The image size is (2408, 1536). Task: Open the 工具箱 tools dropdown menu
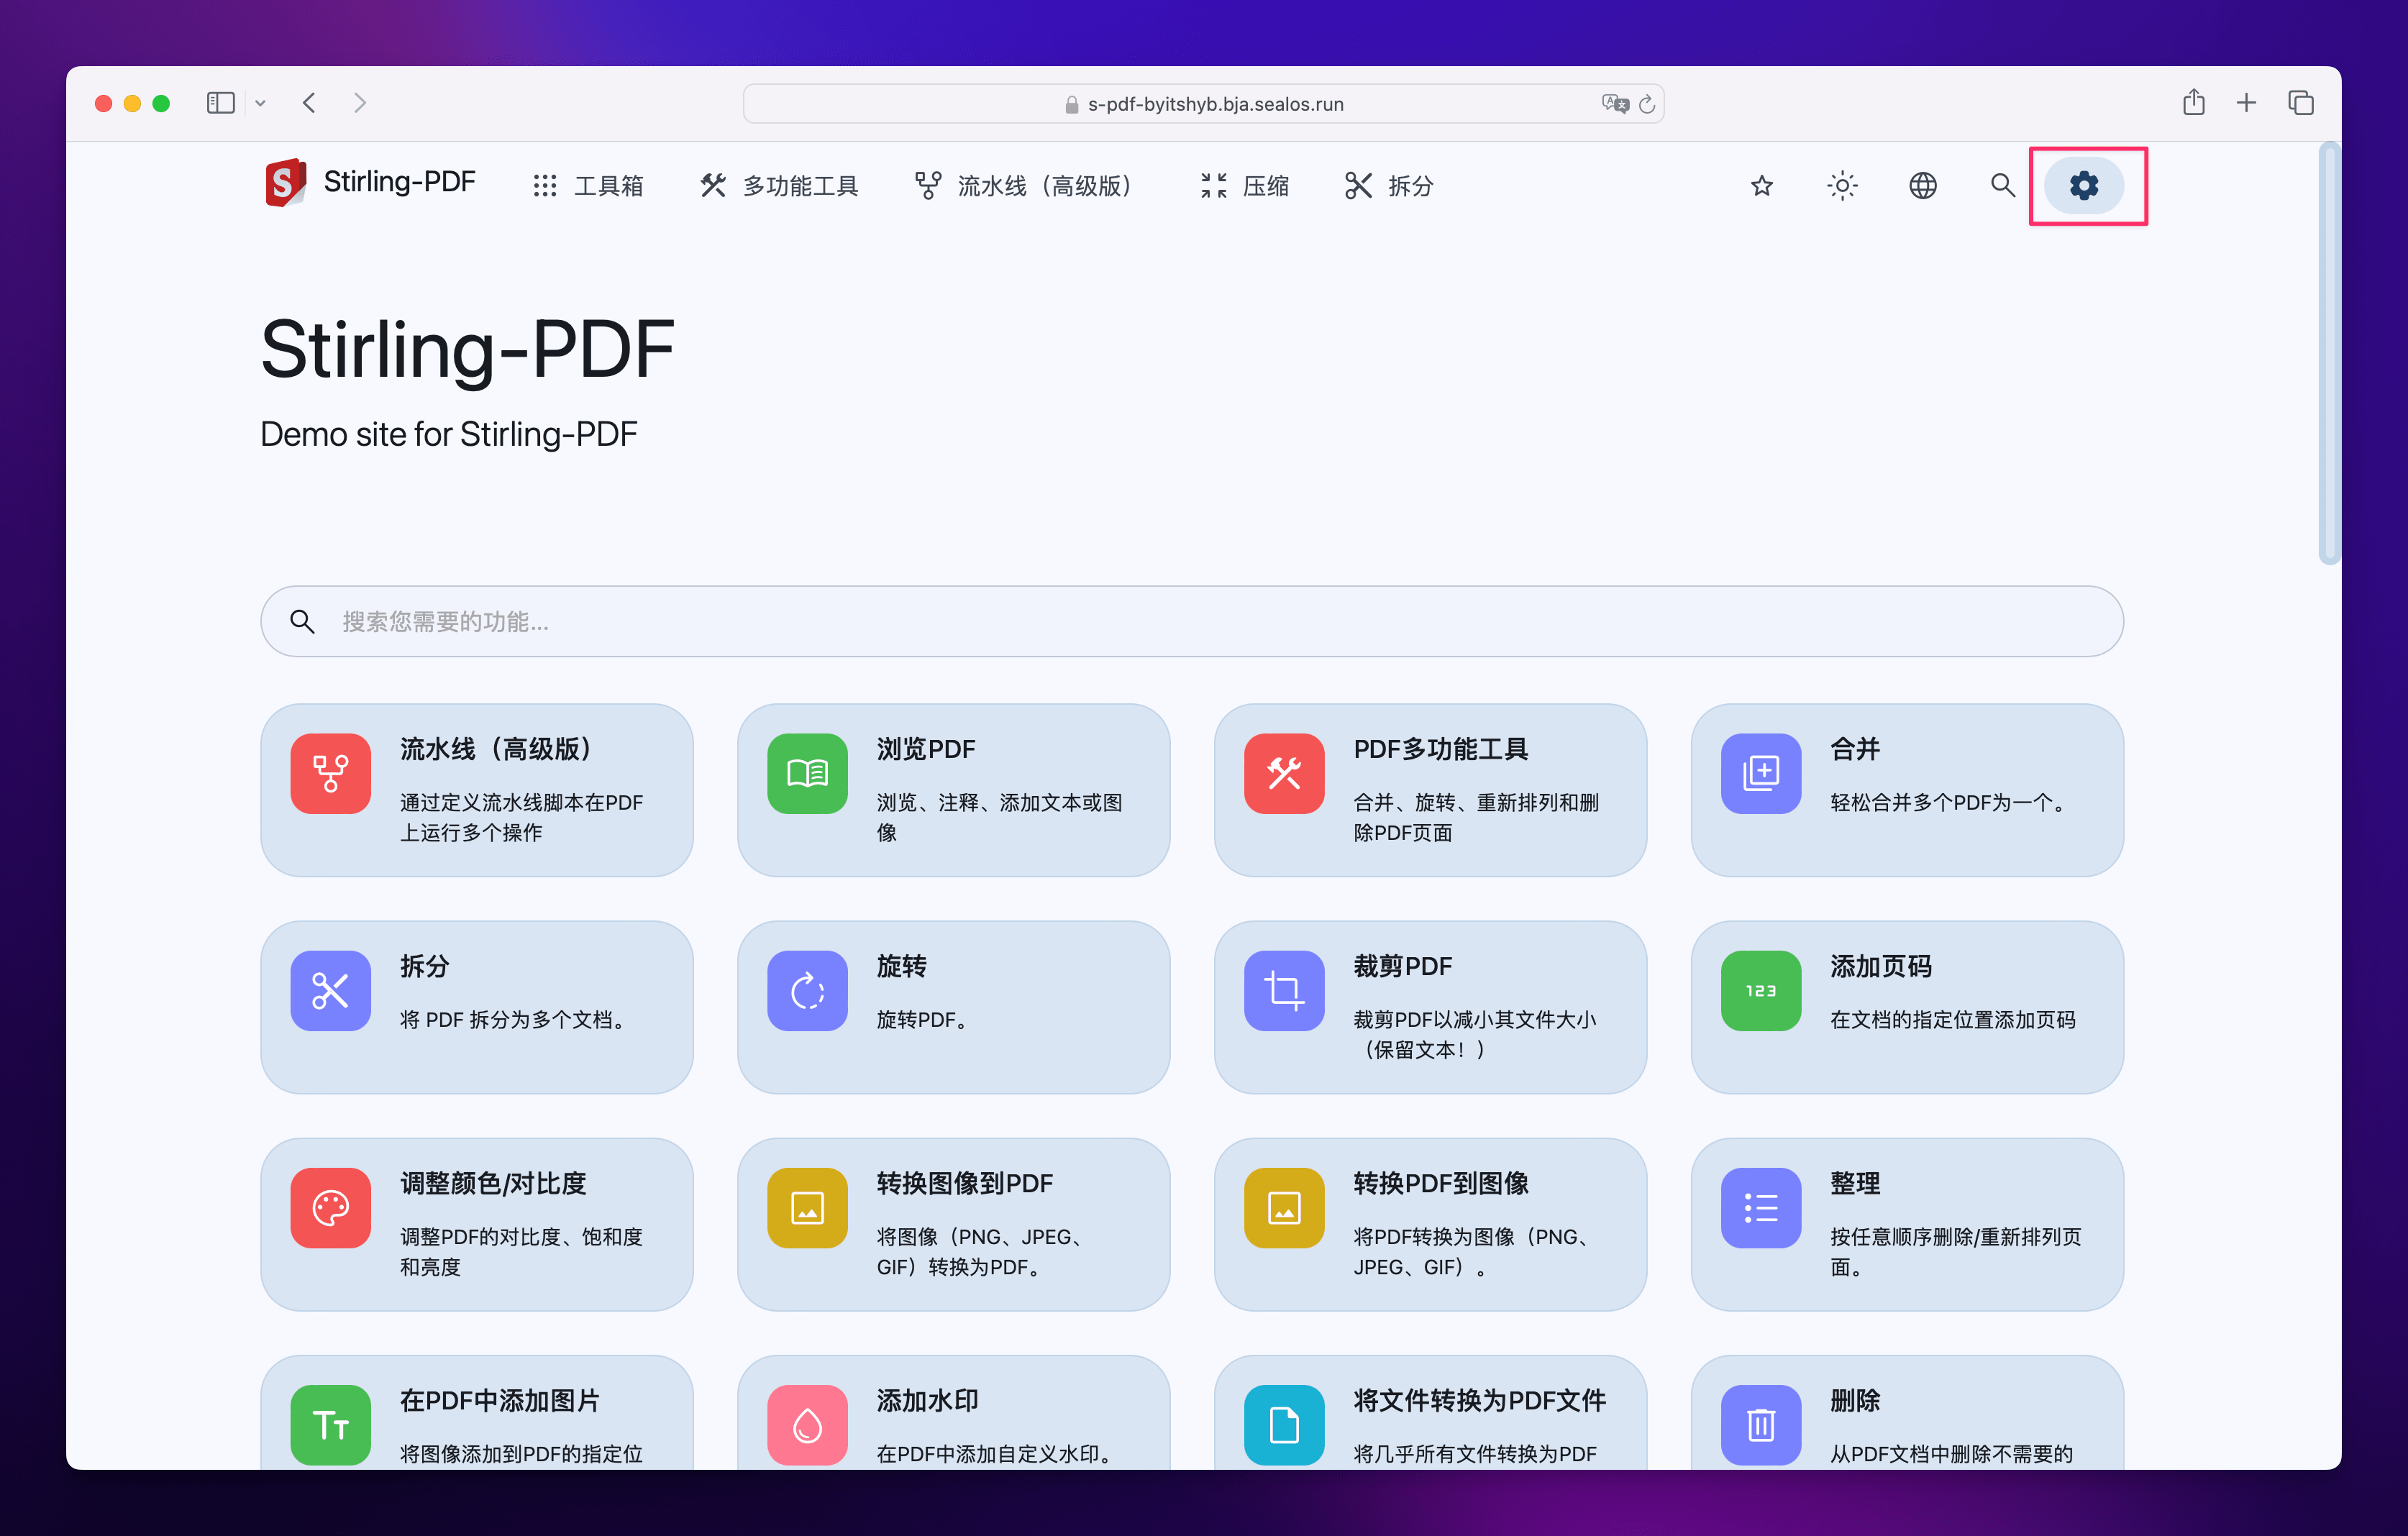click(588, 186)
